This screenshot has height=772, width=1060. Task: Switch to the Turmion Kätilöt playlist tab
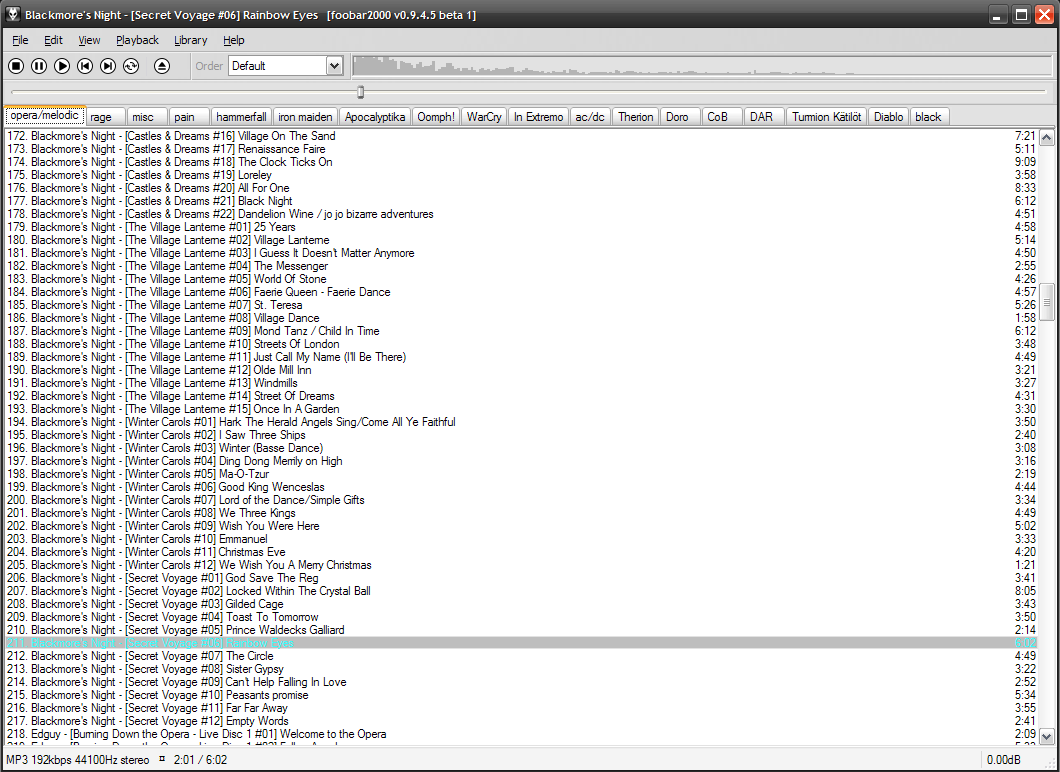(827, 117)
